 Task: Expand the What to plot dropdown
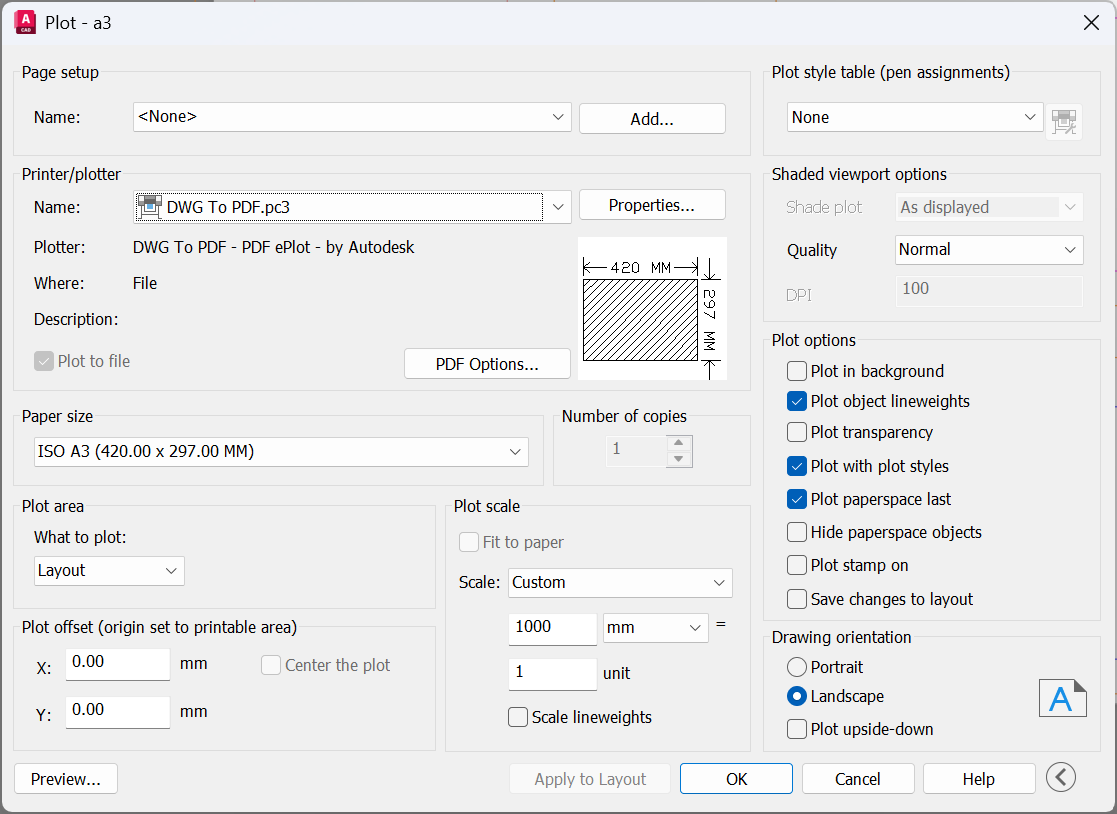[x=109, y=571]
